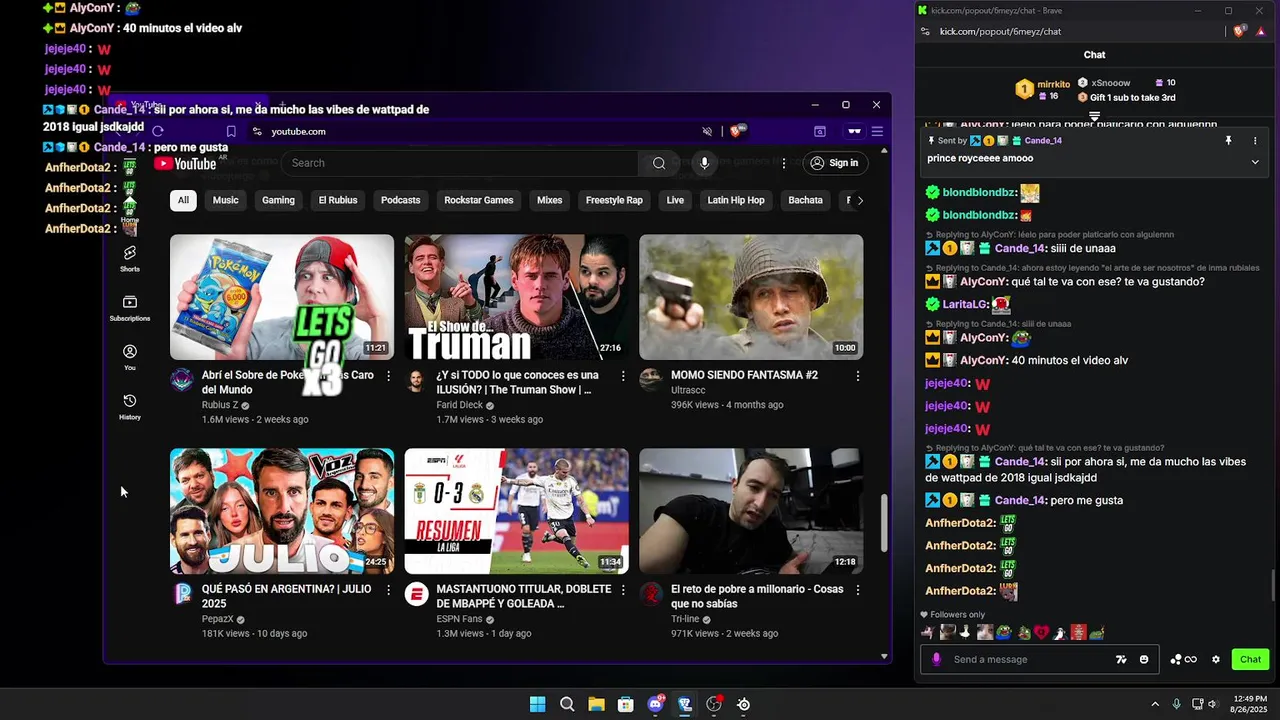Select the Rockstar Games chip
Image resolution: width=1280 pixels, height=720 pixels.
[479, 200]
